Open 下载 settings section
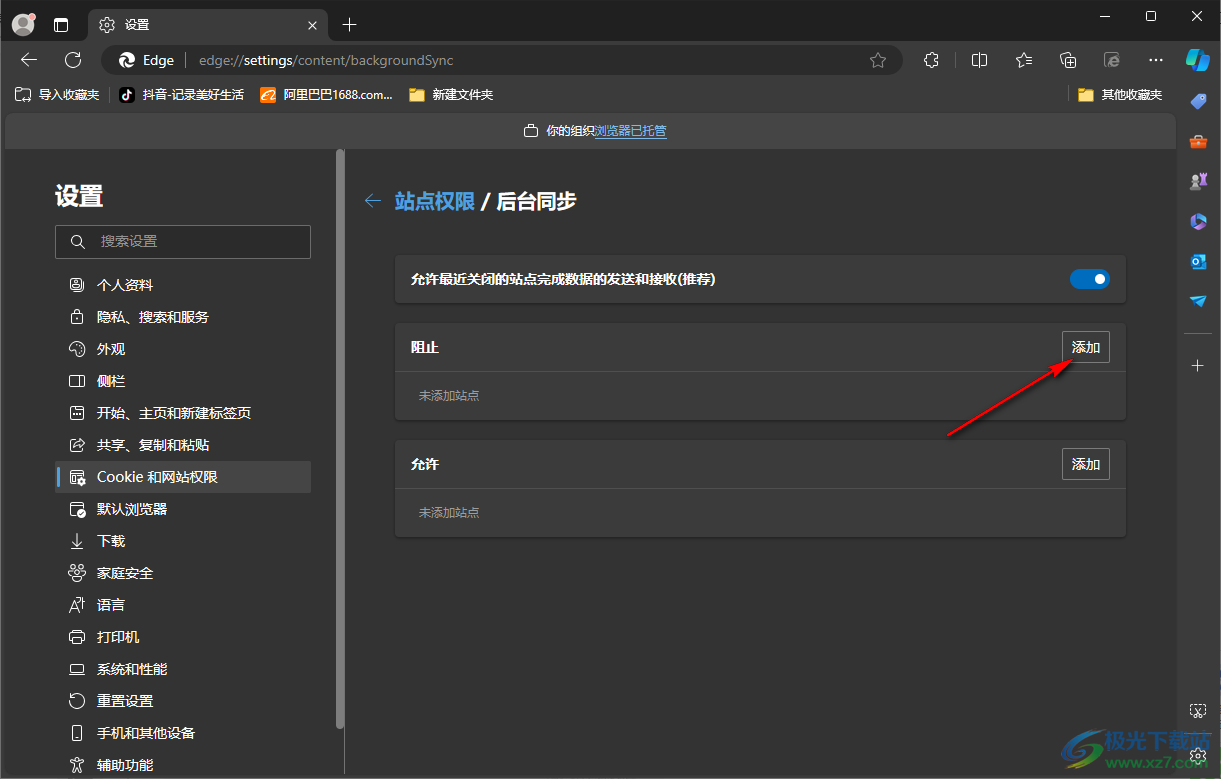 coord(183,541)
